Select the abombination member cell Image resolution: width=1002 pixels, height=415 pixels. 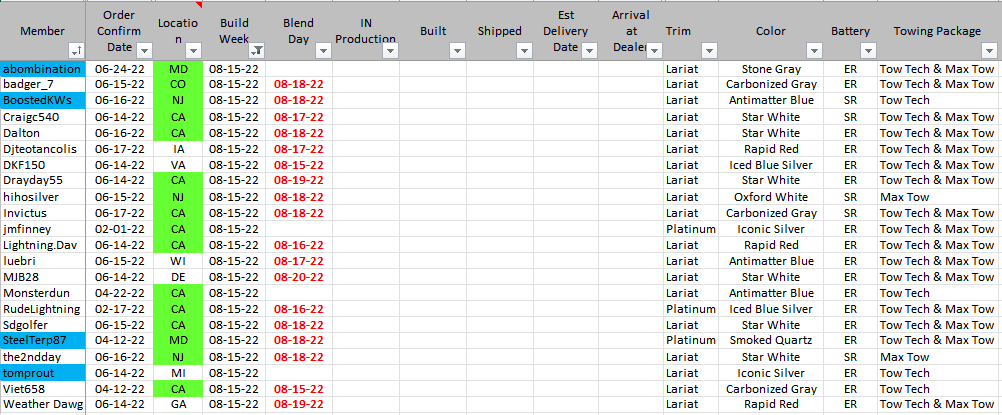coord(42,69)
